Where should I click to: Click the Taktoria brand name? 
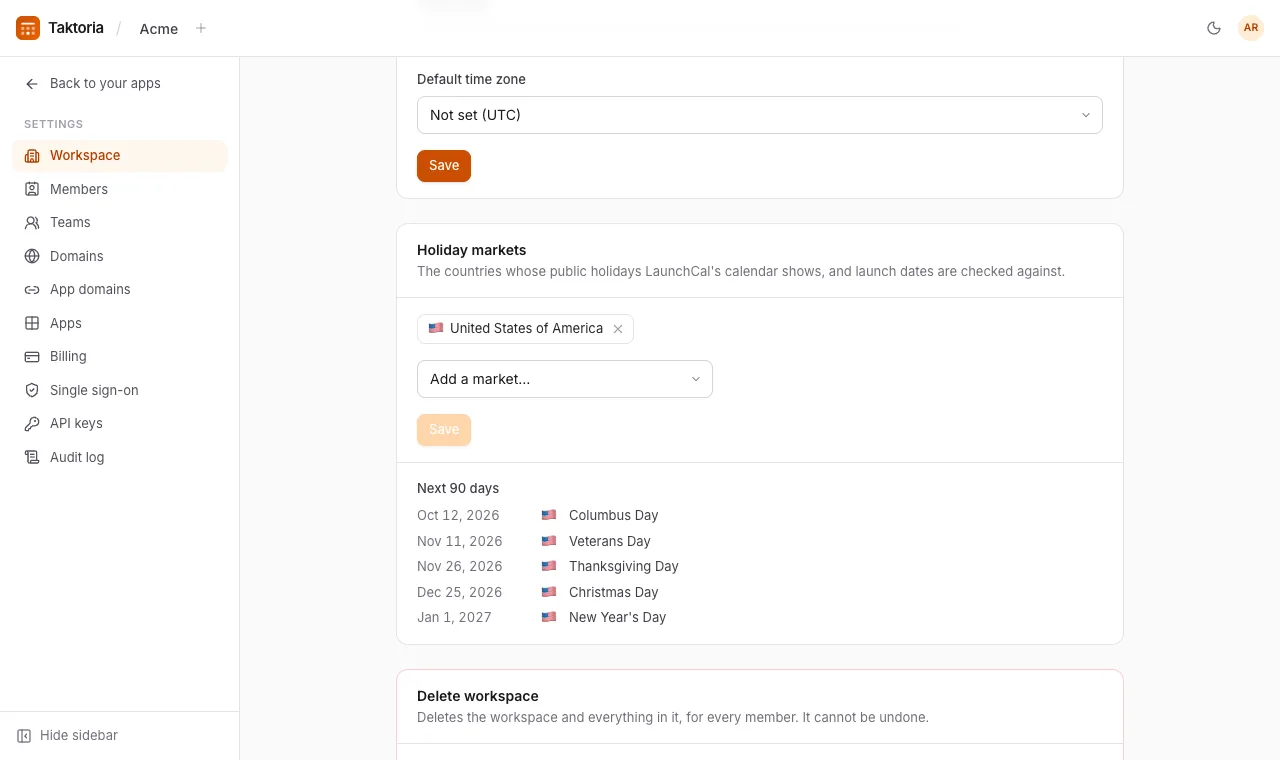click(x=76, y=28)
